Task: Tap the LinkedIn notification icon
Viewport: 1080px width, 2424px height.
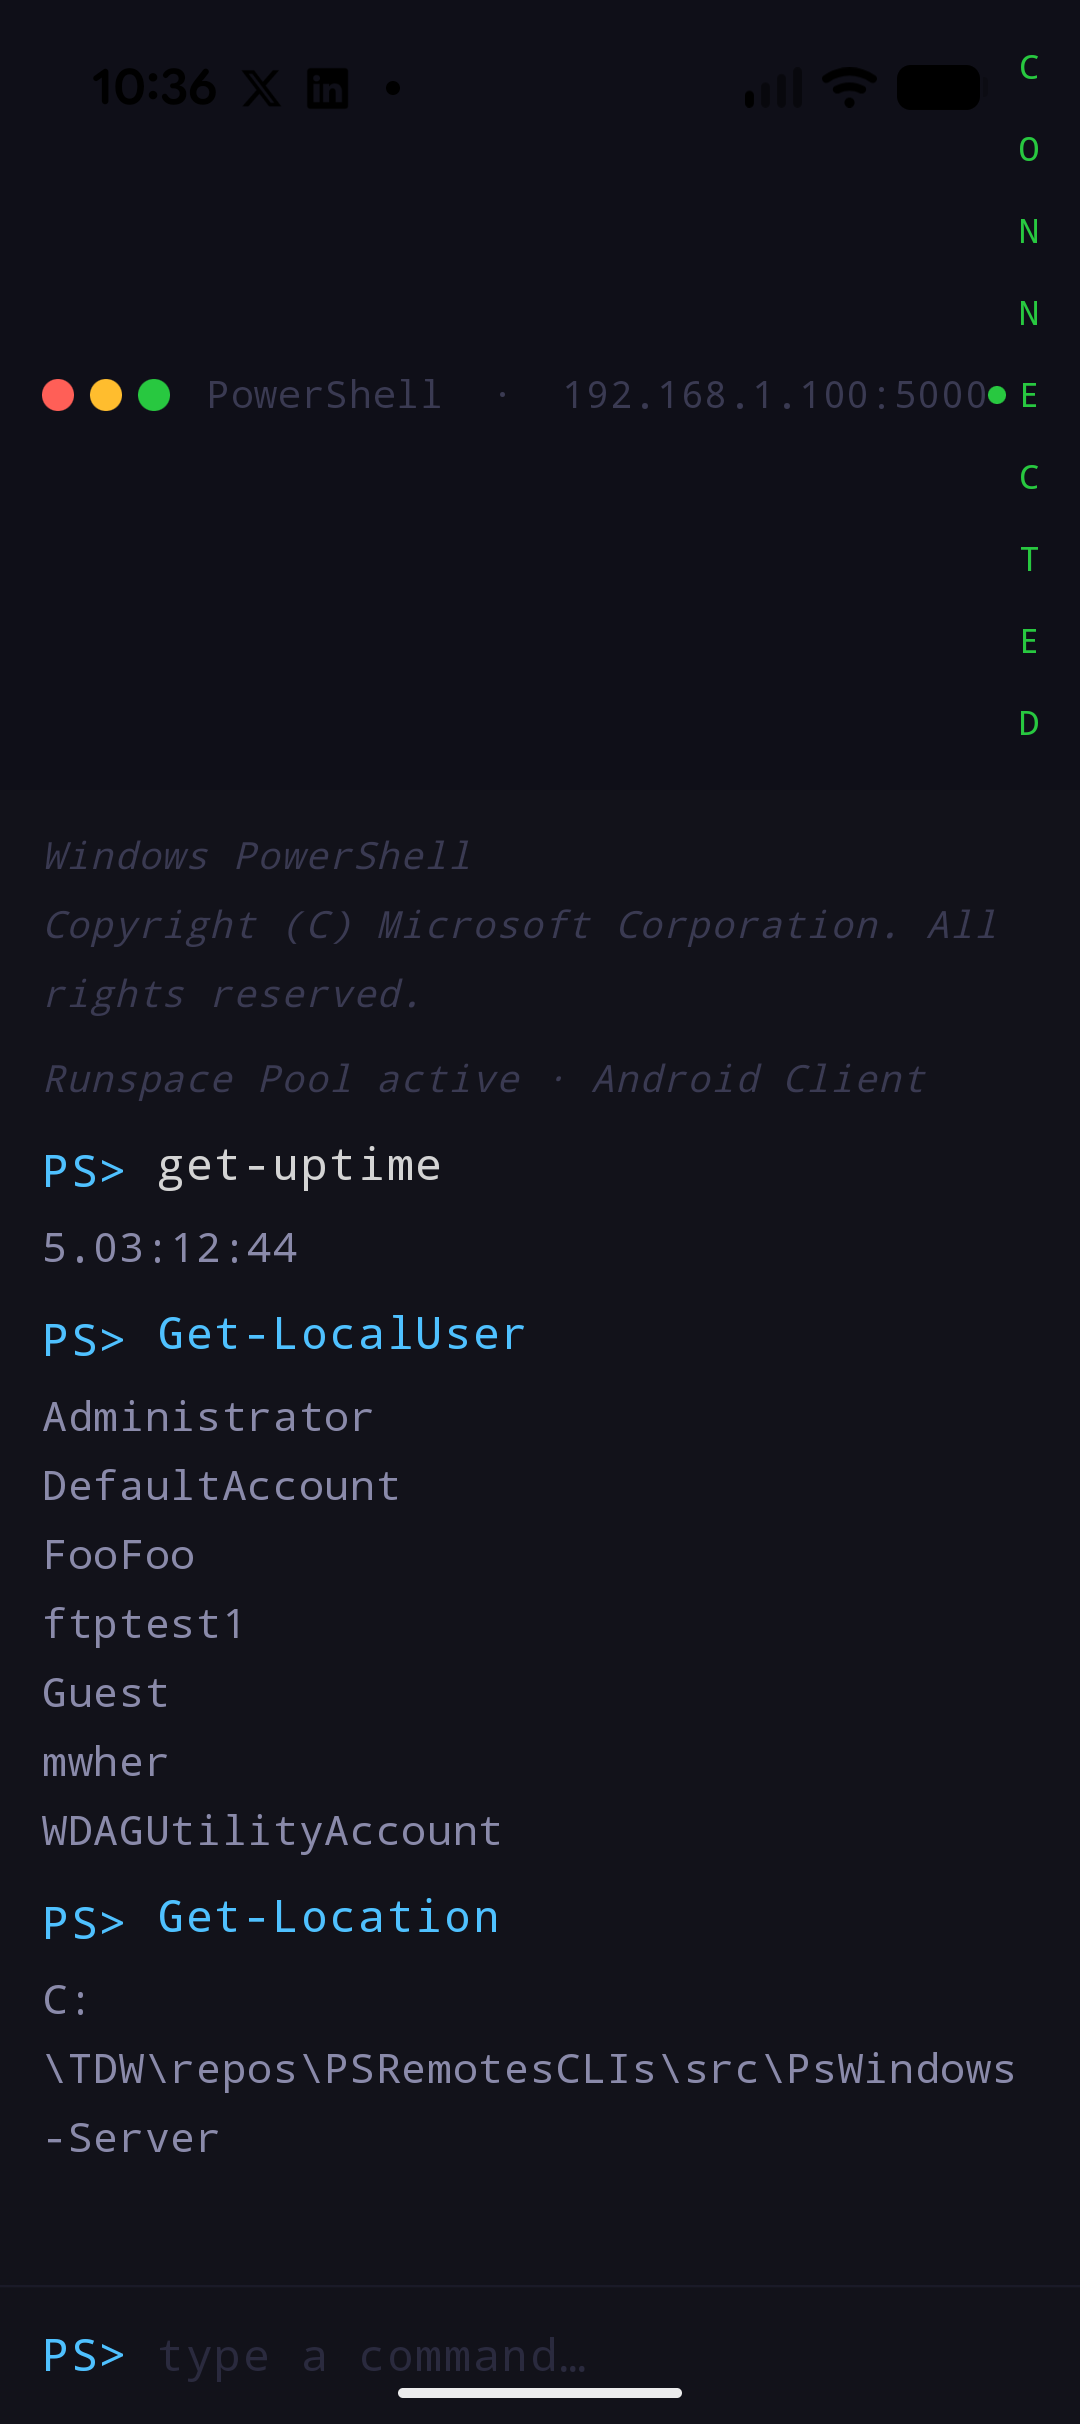Action: tap(327, 88)
